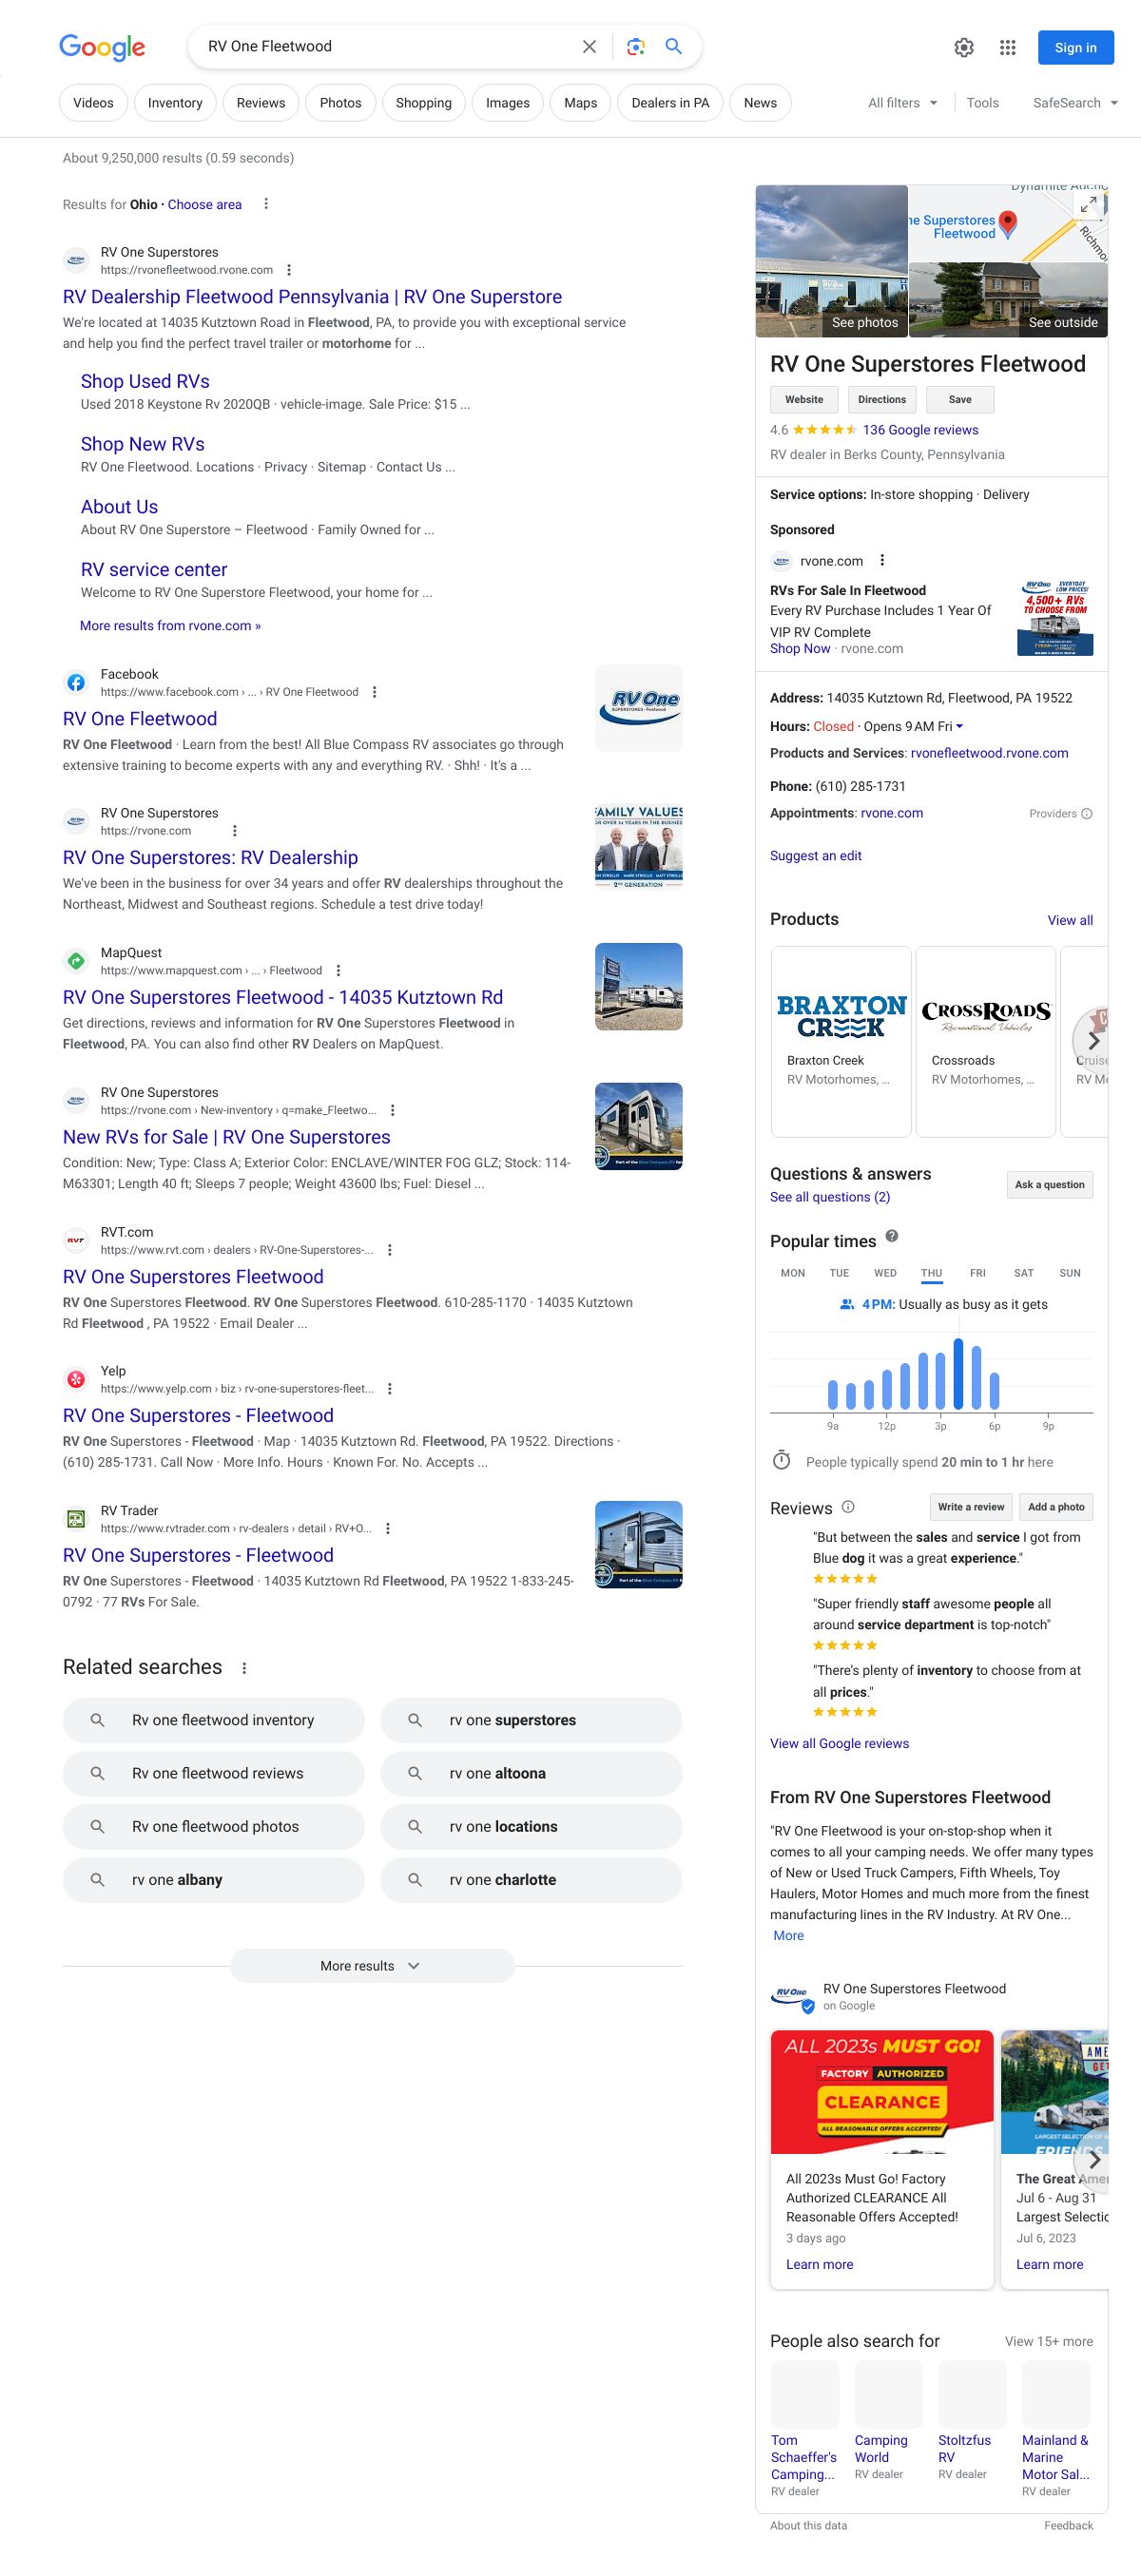This screenshot has height=2576, width=1141.
Task: Select the Inventory filter chip
Action: [175, 103]
